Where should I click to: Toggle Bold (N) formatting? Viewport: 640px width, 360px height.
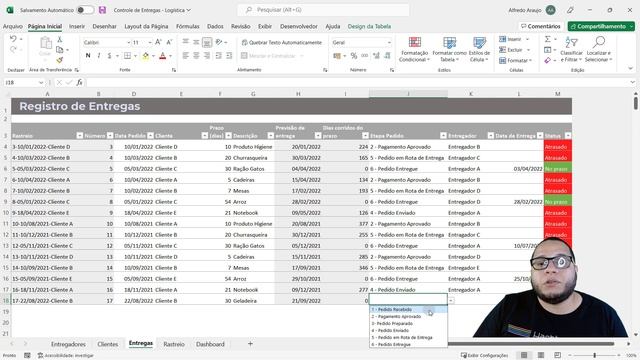(88, 56)
